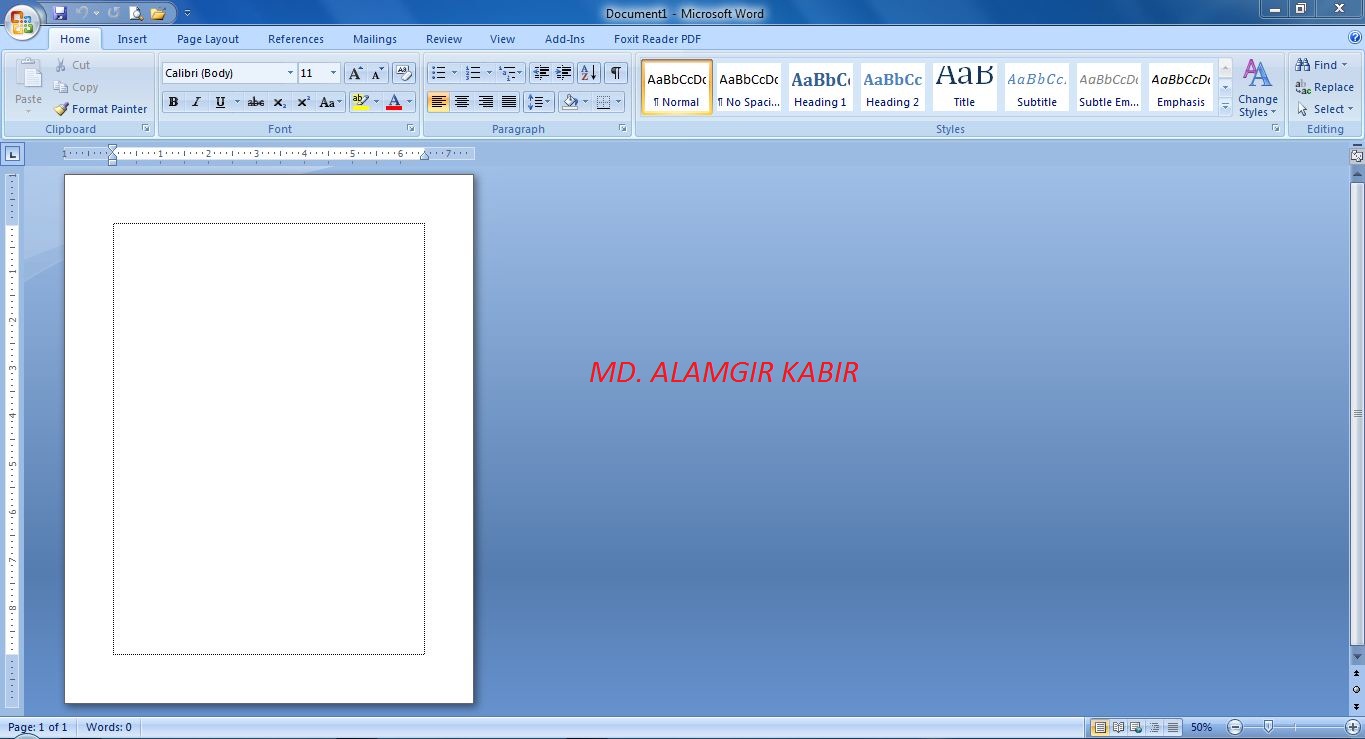Apply the red font color
The width and height of the screenshot is (1365, 739).
(394, 102)
